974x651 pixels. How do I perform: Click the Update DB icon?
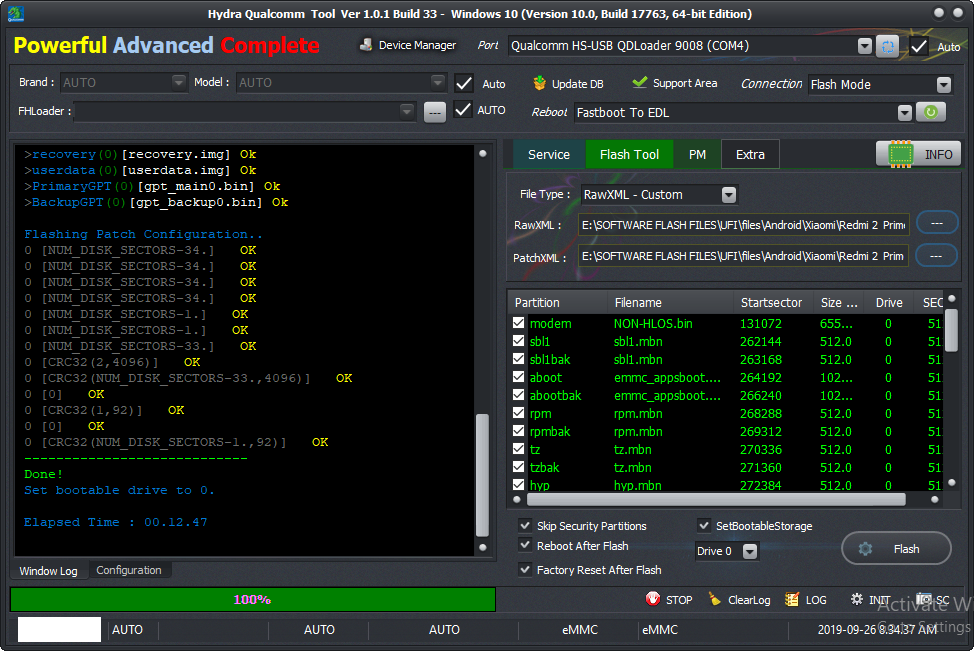pyautogui.click(x=540, y=83)
